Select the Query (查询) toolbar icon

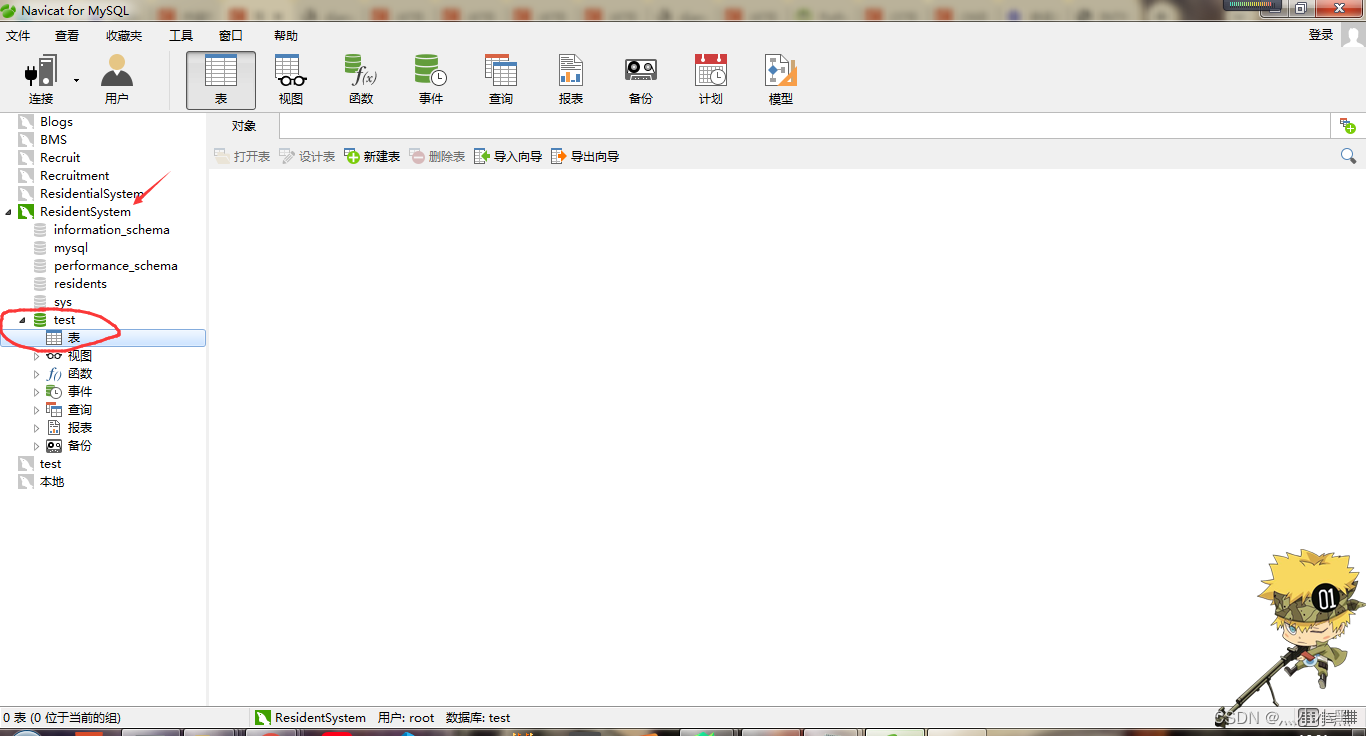501,80
